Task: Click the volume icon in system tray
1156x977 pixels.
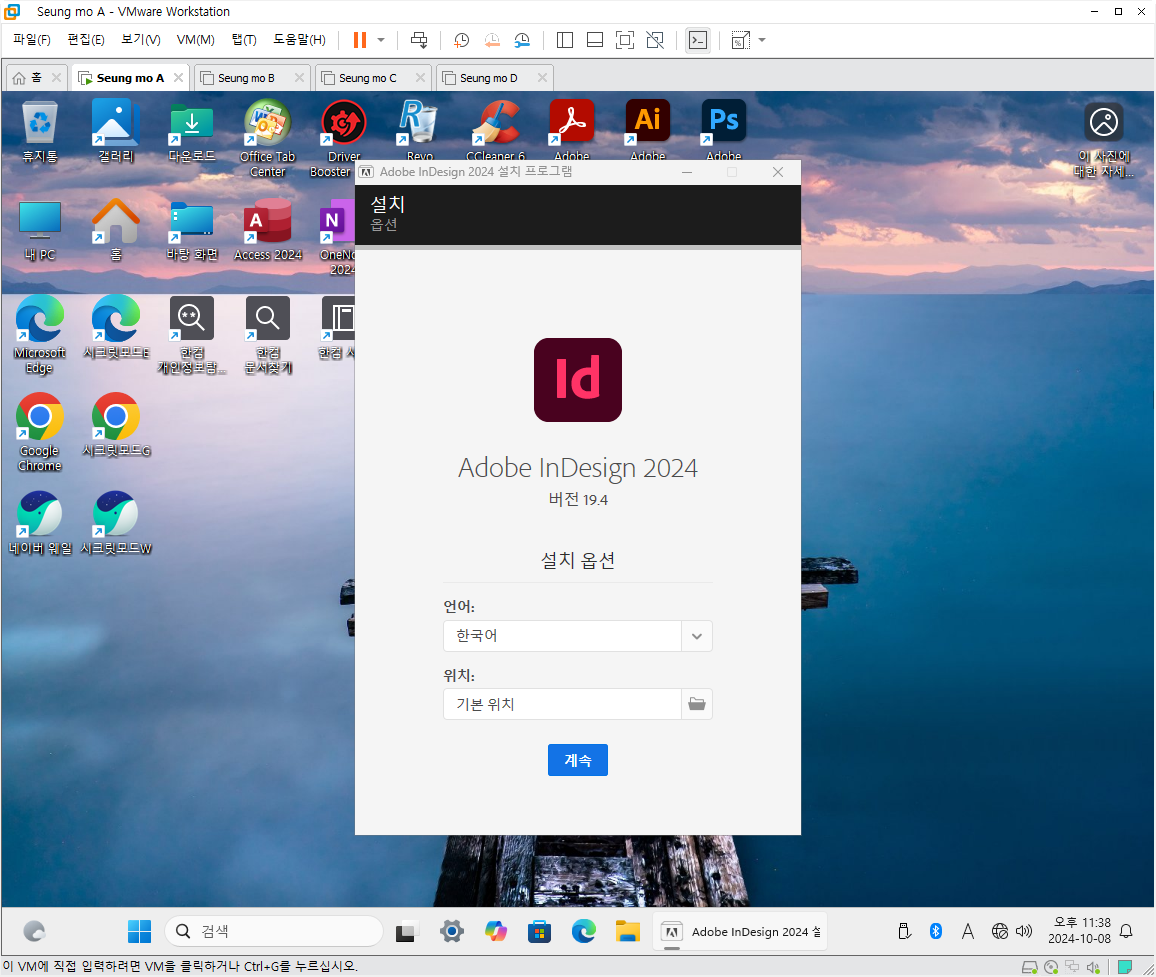Action: [x=1024, y=931]
